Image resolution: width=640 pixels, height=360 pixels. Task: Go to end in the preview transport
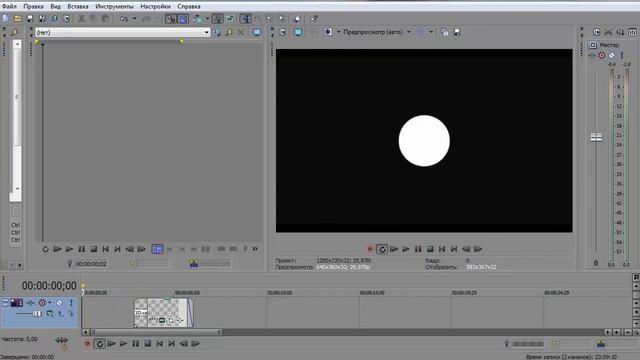click(x=454, y=249)
